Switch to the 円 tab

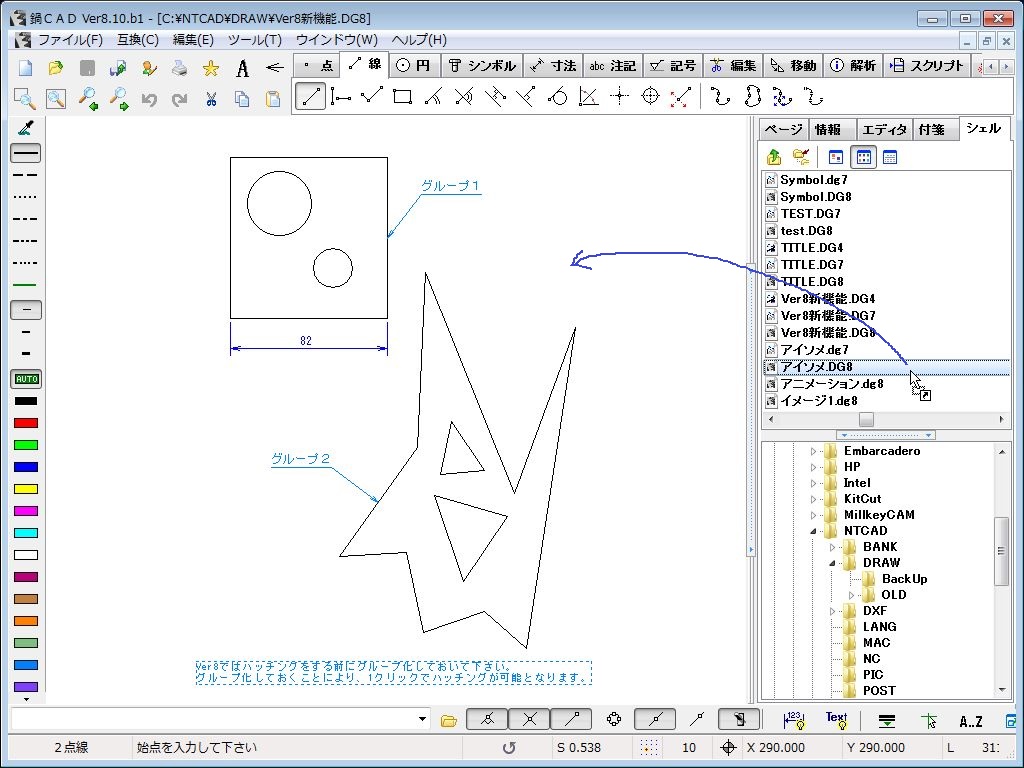tap(414, 65)
